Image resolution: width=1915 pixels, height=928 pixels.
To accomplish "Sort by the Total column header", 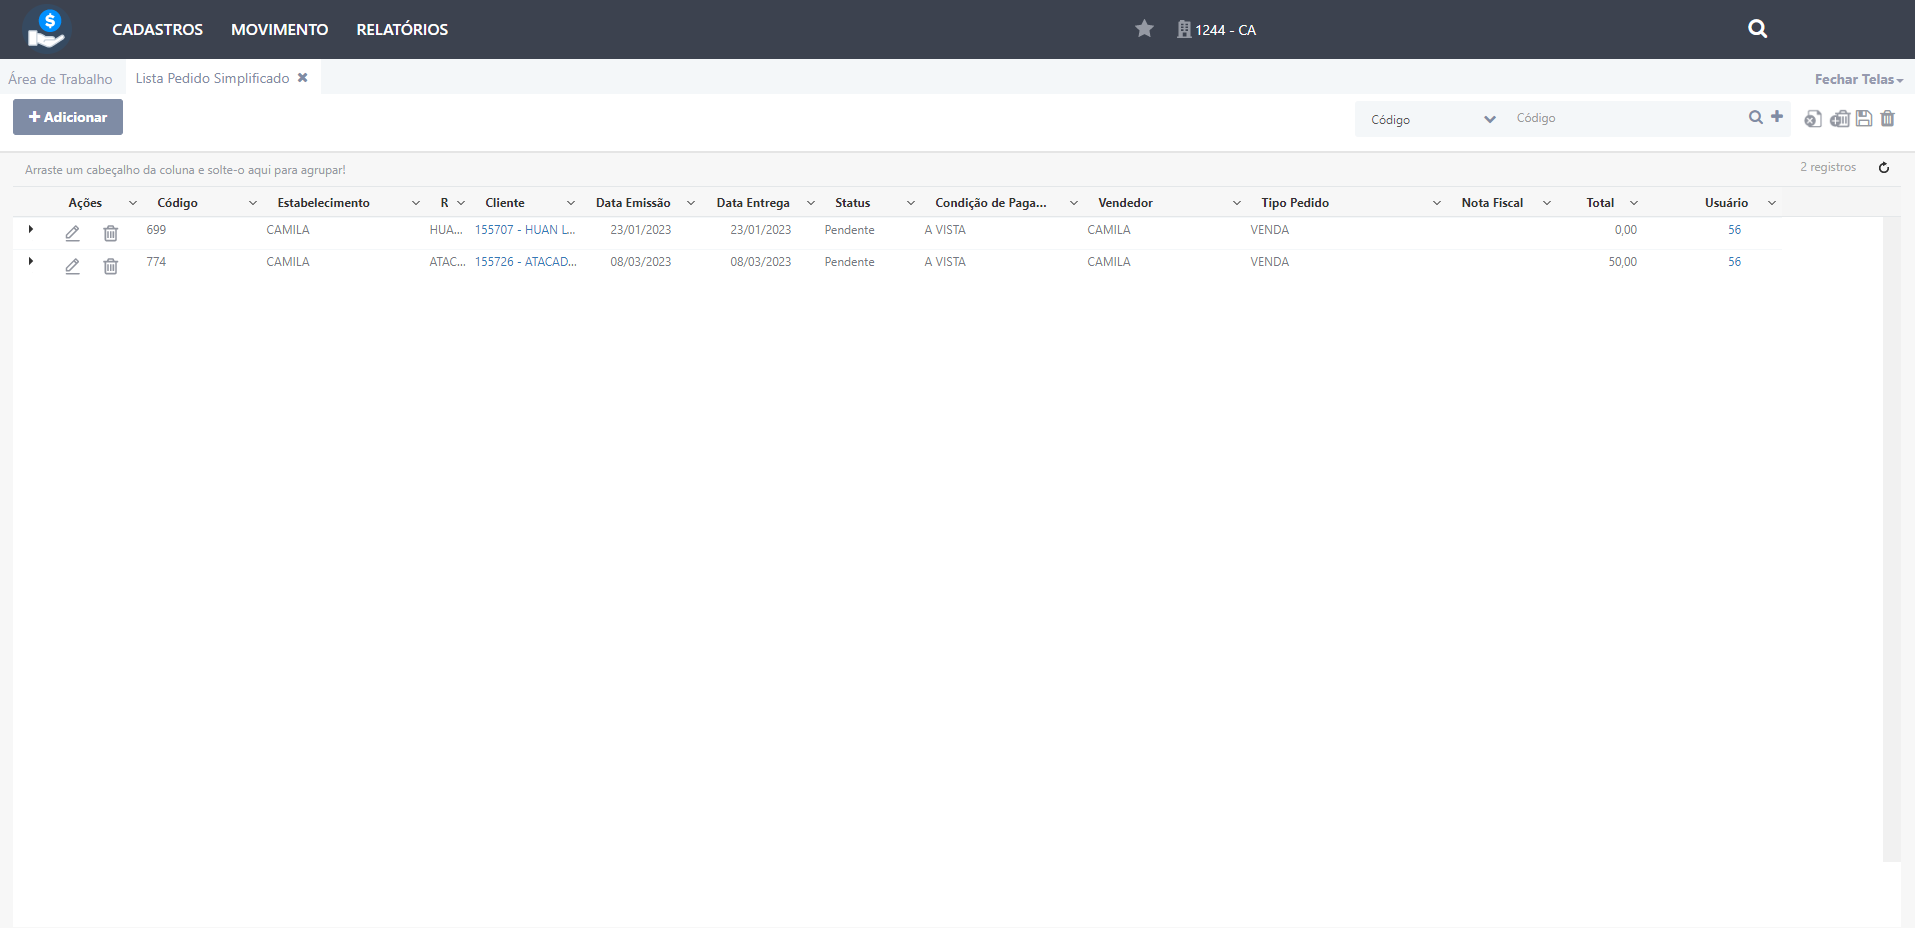I will click(x=1600, y=203).
